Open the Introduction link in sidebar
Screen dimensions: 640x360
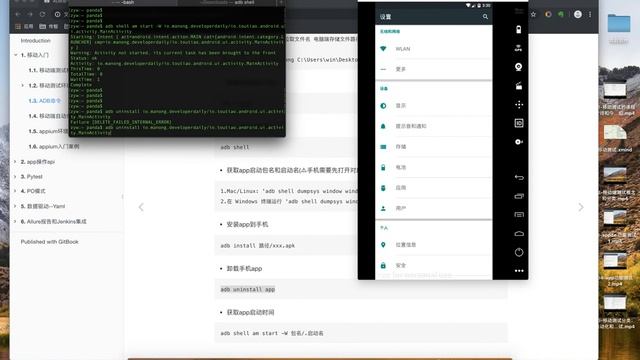click(x=36, y=40)
